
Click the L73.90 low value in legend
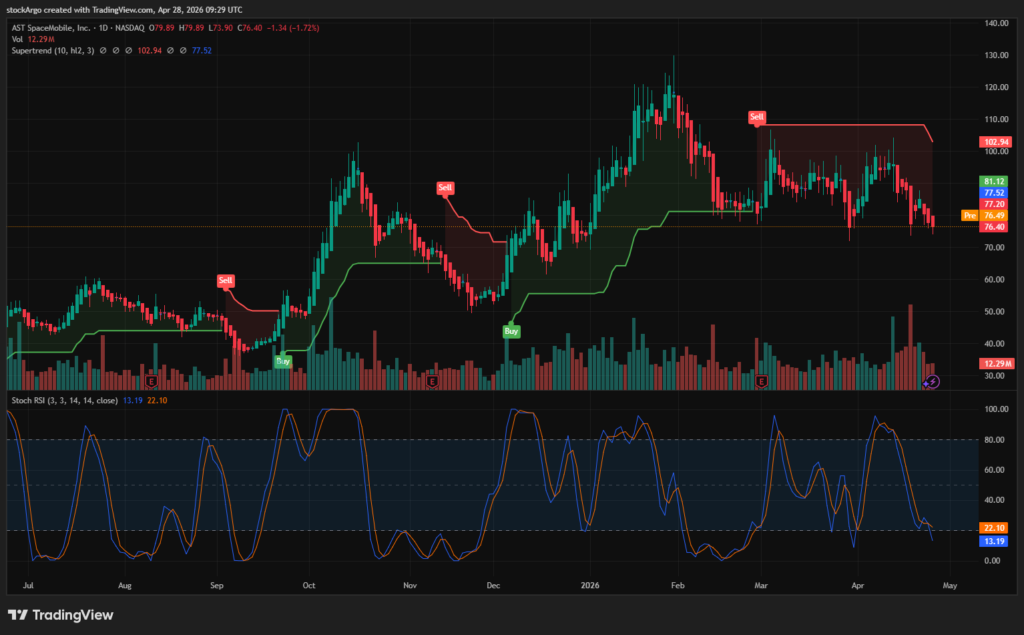tap(221, 28)
